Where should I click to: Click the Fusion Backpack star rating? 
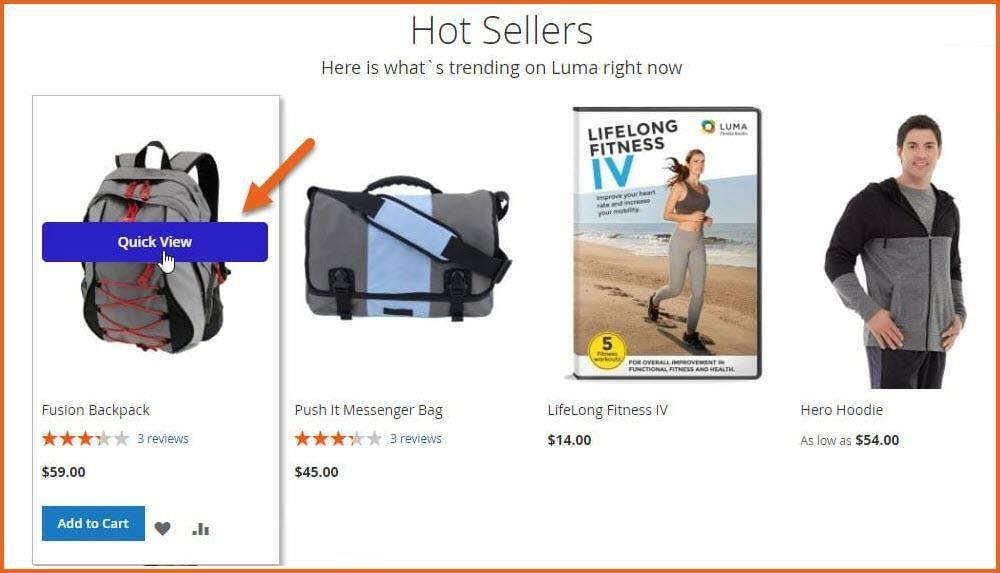(85, 438)
